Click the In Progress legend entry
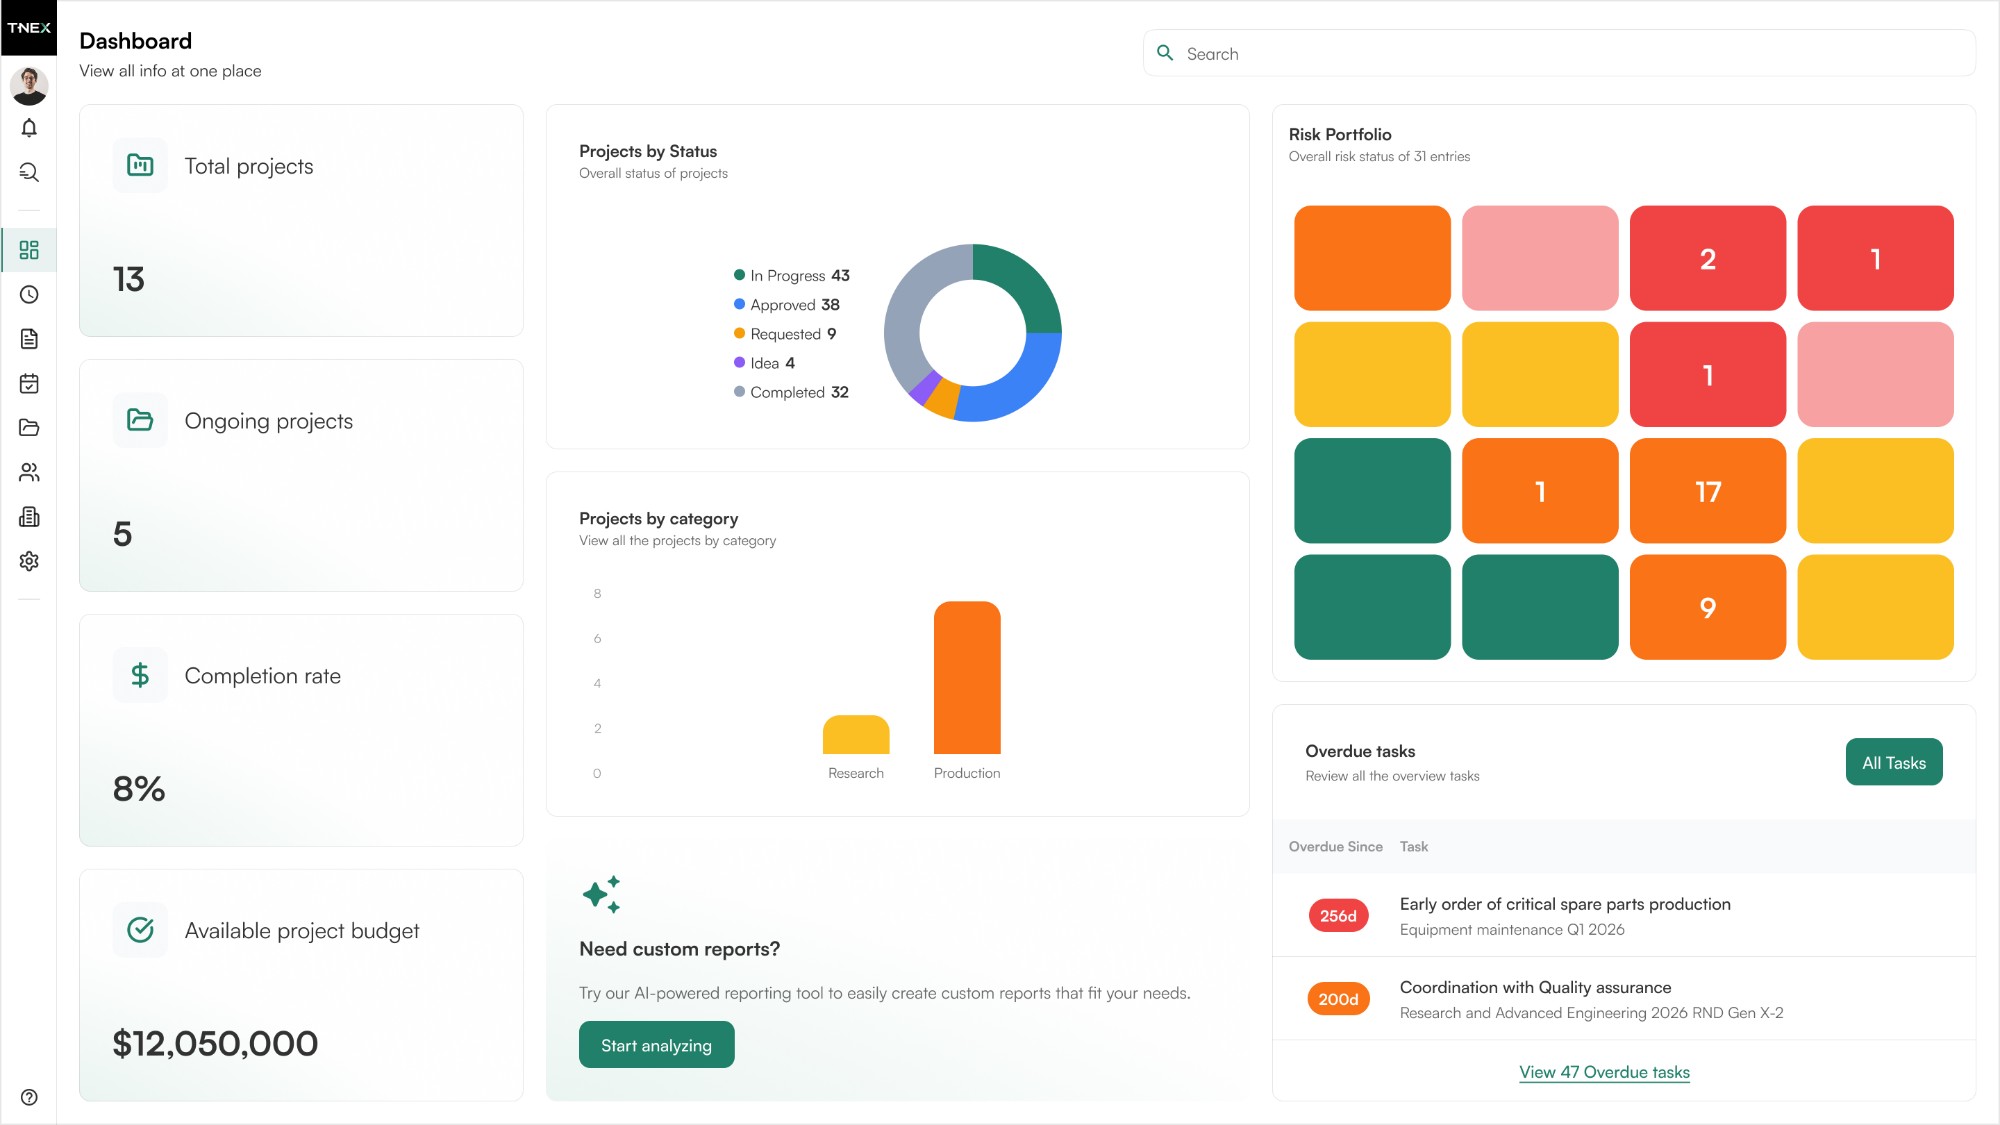The width and height of the screenshot is (2000, 1125). click(792, 275)
